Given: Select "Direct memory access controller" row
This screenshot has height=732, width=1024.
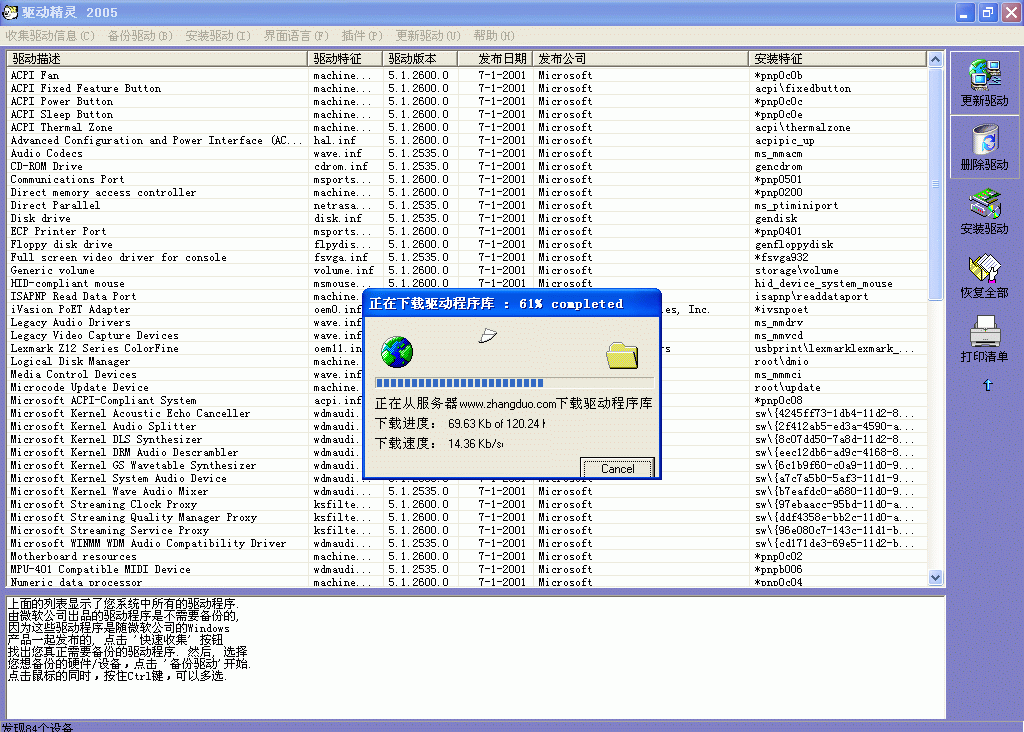Looking at the screenshot, I should 467,193.
